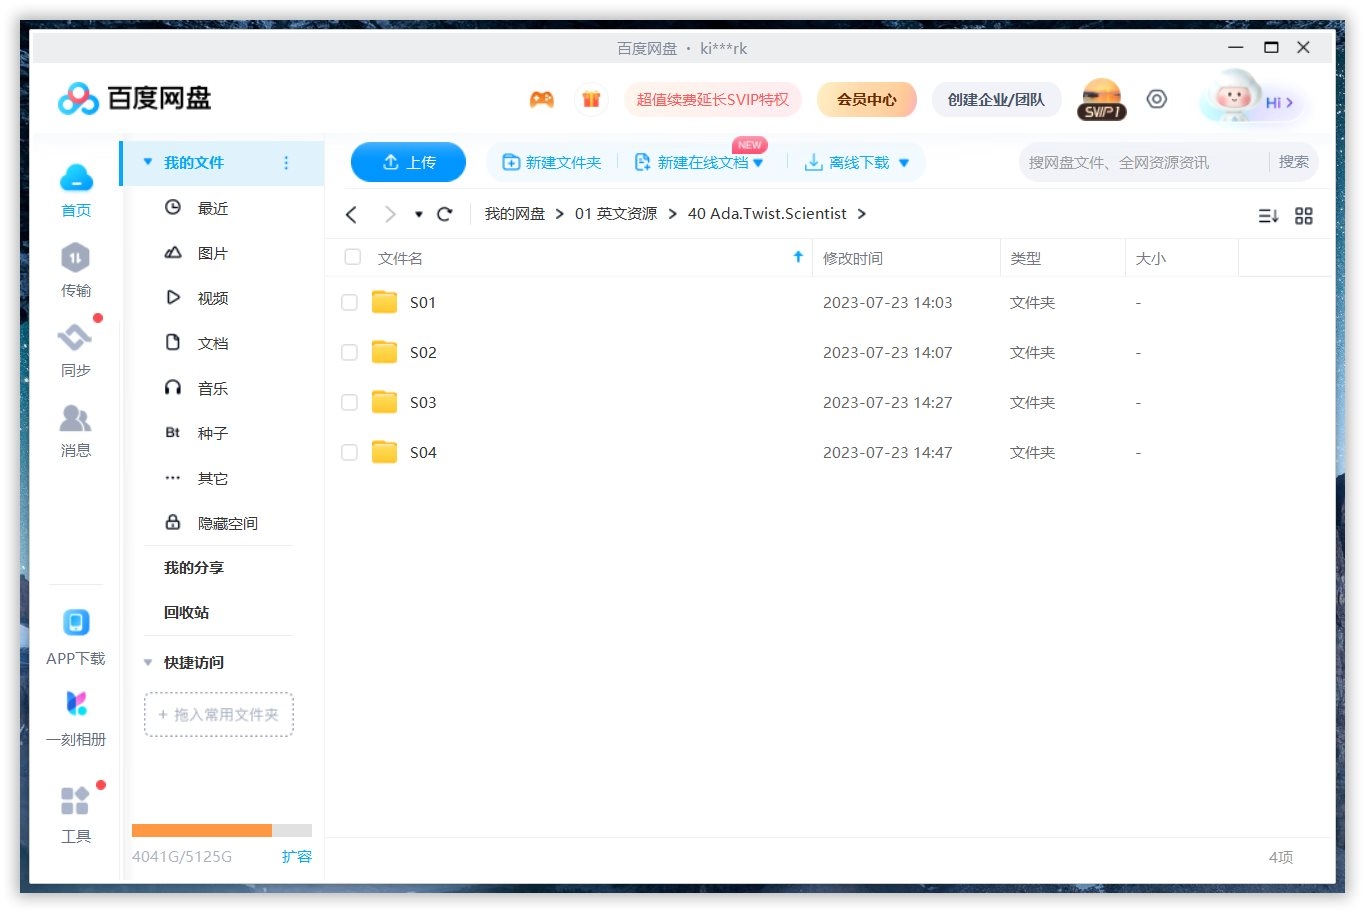Open the sort order dropdown icon
The image size is (1365, 913).
point(1268,216)
